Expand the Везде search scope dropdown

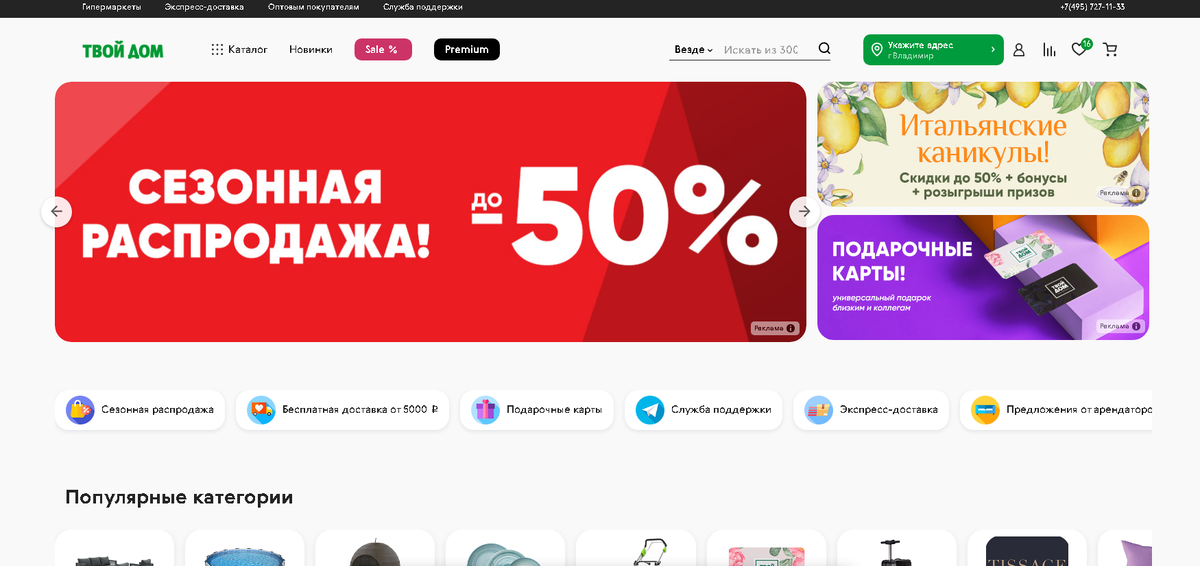(x=693, y=50)
